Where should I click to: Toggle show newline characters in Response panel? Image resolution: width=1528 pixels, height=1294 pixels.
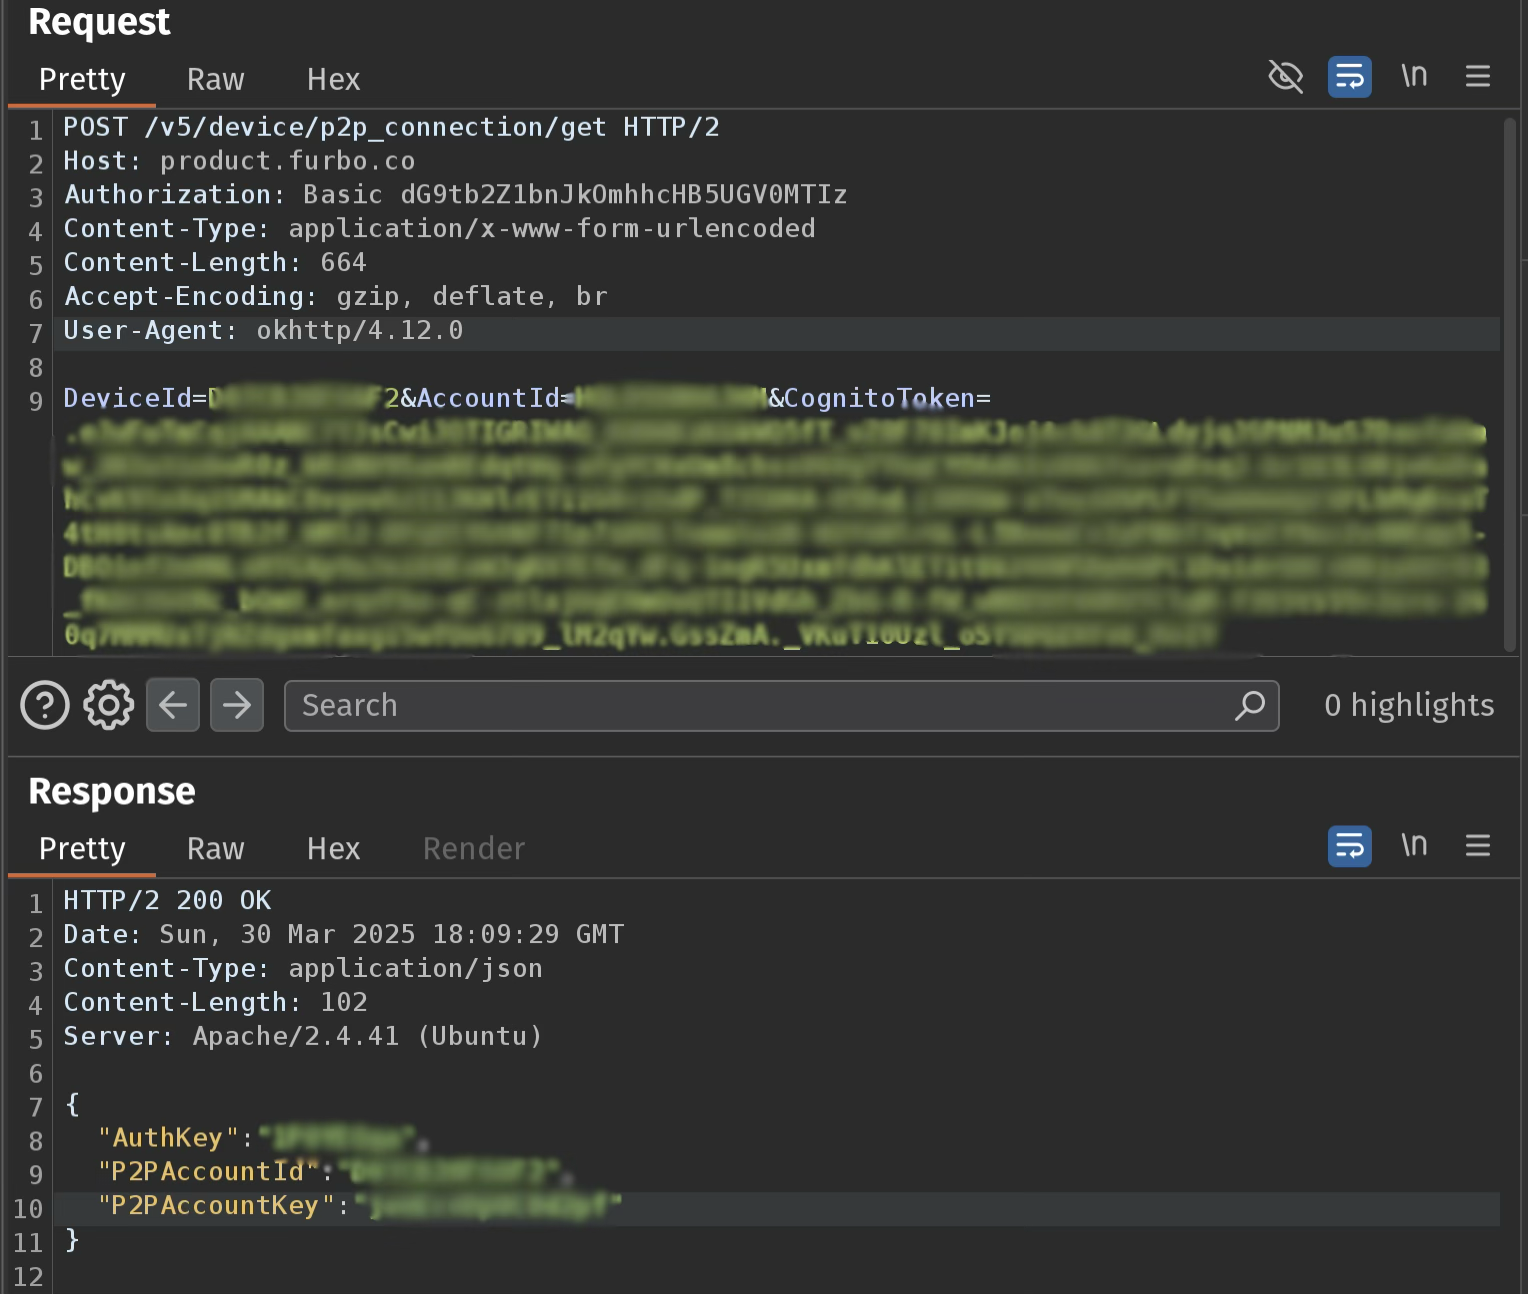click(1414, 845)
